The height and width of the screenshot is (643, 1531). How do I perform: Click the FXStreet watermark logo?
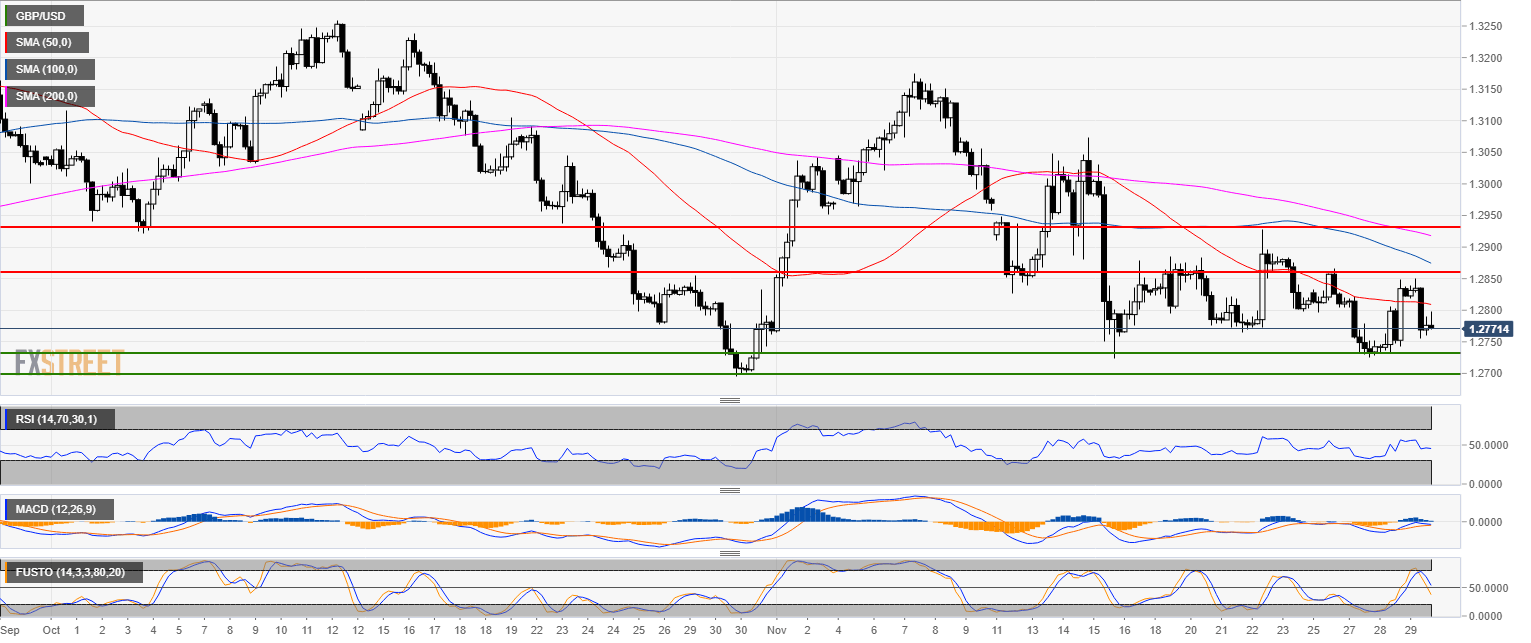tap(68, 362)
